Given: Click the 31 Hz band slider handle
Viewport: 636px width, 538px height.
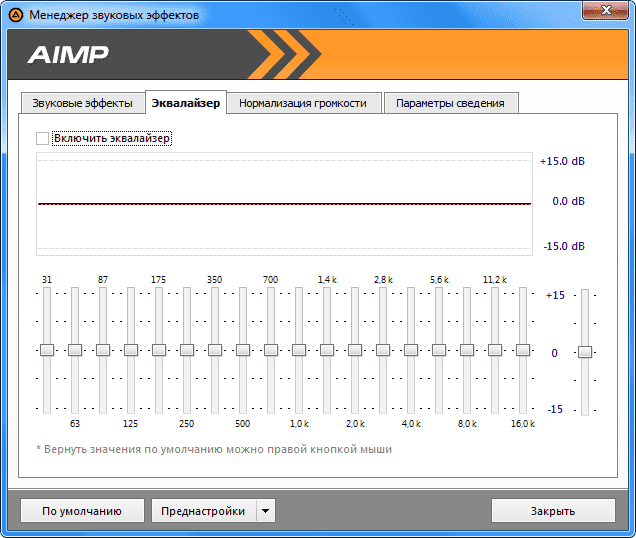Looking at the screenshot, I should point(47,350).
